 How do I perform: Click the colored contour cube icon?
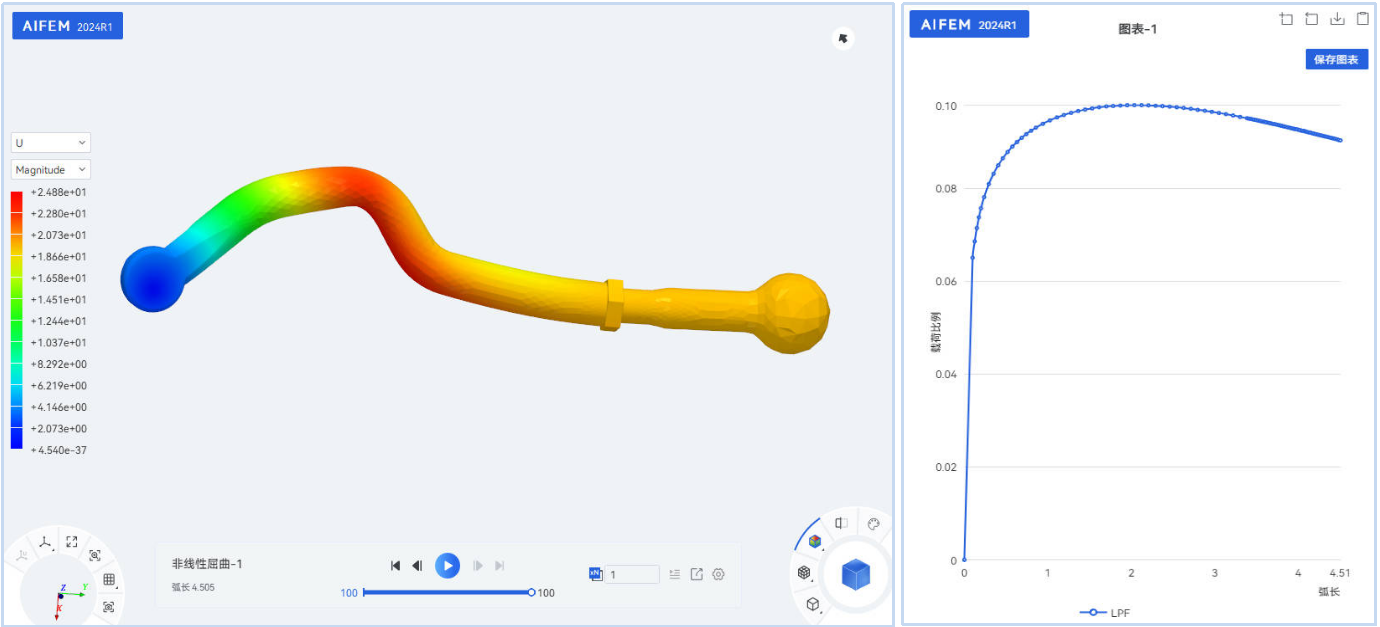[x=815, y=541]
